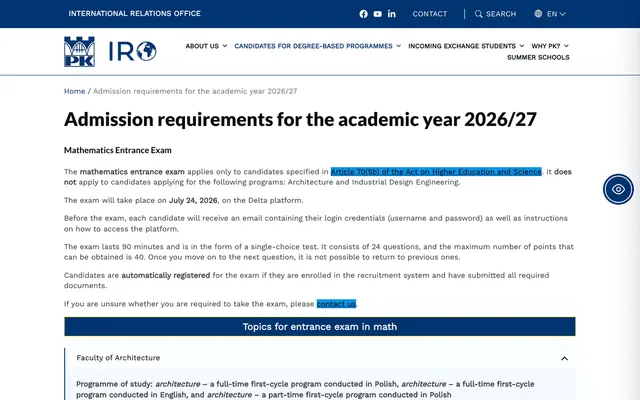Open the Summer Schools menu item
Screen dimensions: 640x400
point(538,58)
